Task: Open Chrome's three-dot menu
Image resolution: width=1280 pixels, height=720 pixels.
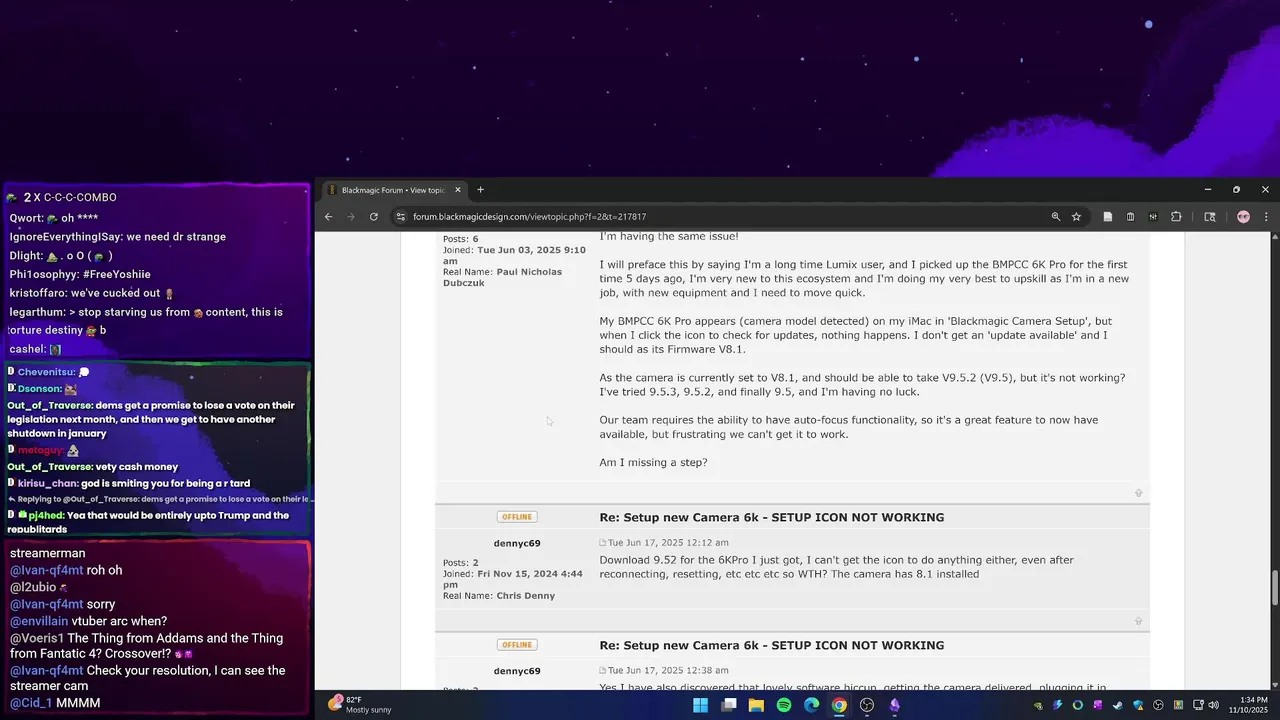Action: [1266, 217]
